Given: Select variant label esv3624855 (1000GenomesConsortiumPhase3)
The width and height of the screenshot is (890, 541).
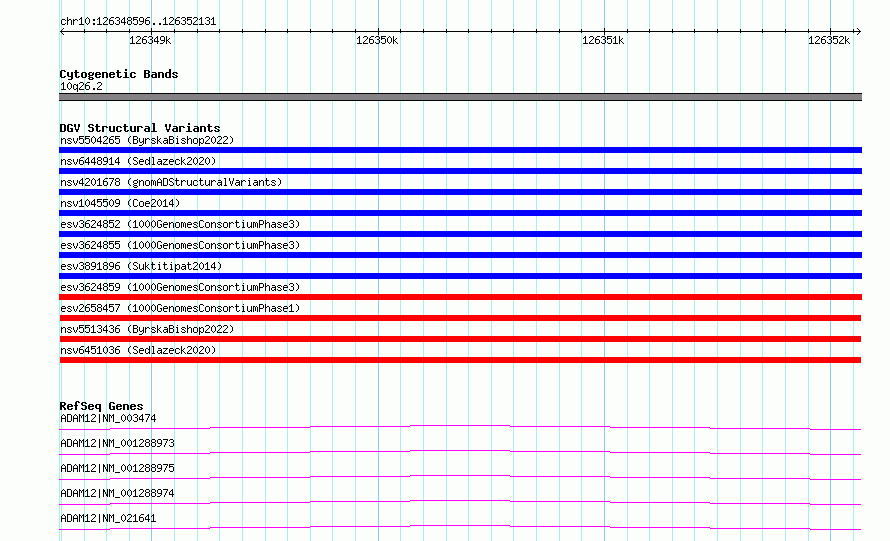Looking at the screenshot, I should click(x=180, y=245).
